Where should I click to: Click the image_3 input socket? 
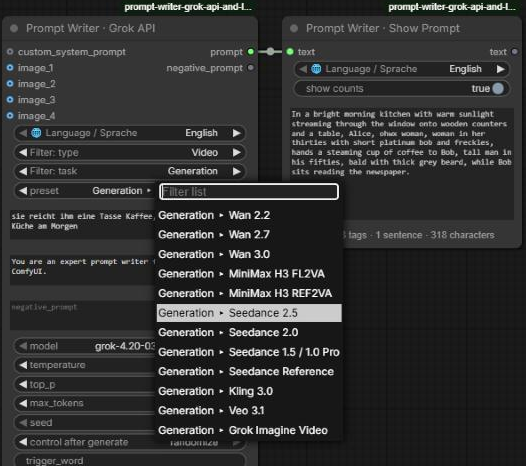10,100
